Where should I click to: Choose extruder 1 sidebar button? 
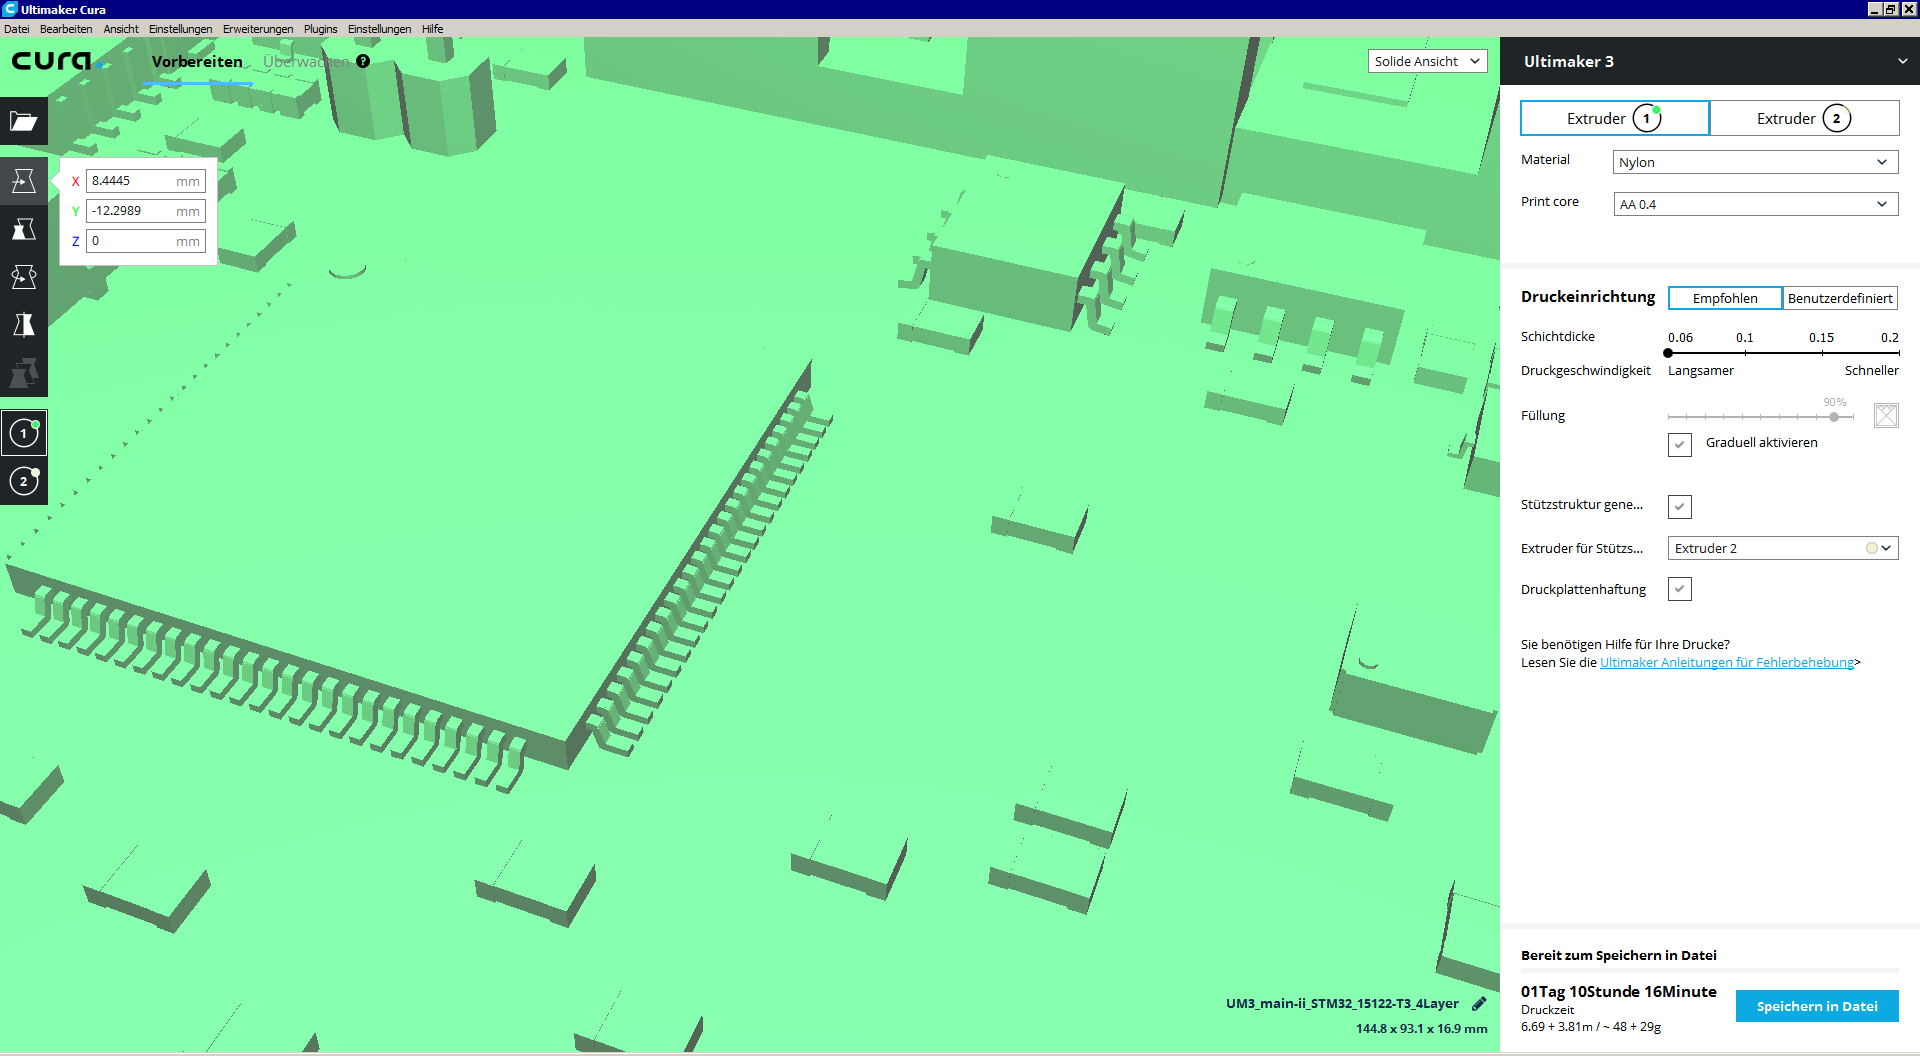(x=24, y=433)
